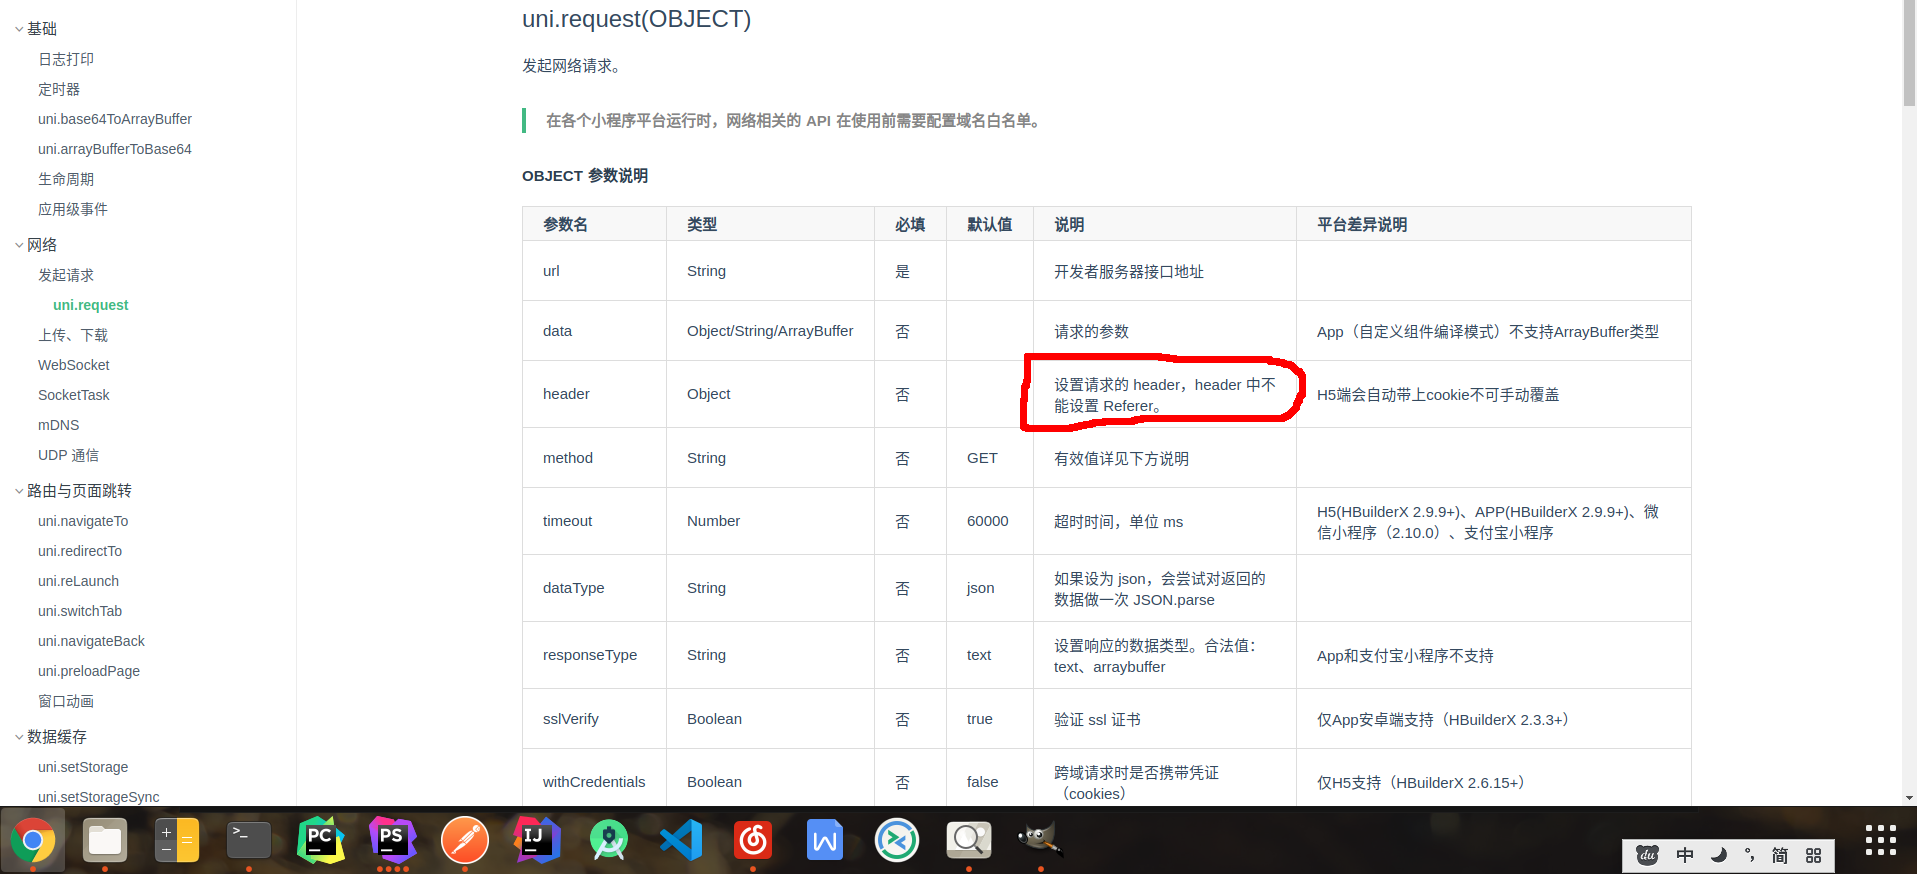
Task: Open the WebSocket sidebar entry
Action: point(74,365)
